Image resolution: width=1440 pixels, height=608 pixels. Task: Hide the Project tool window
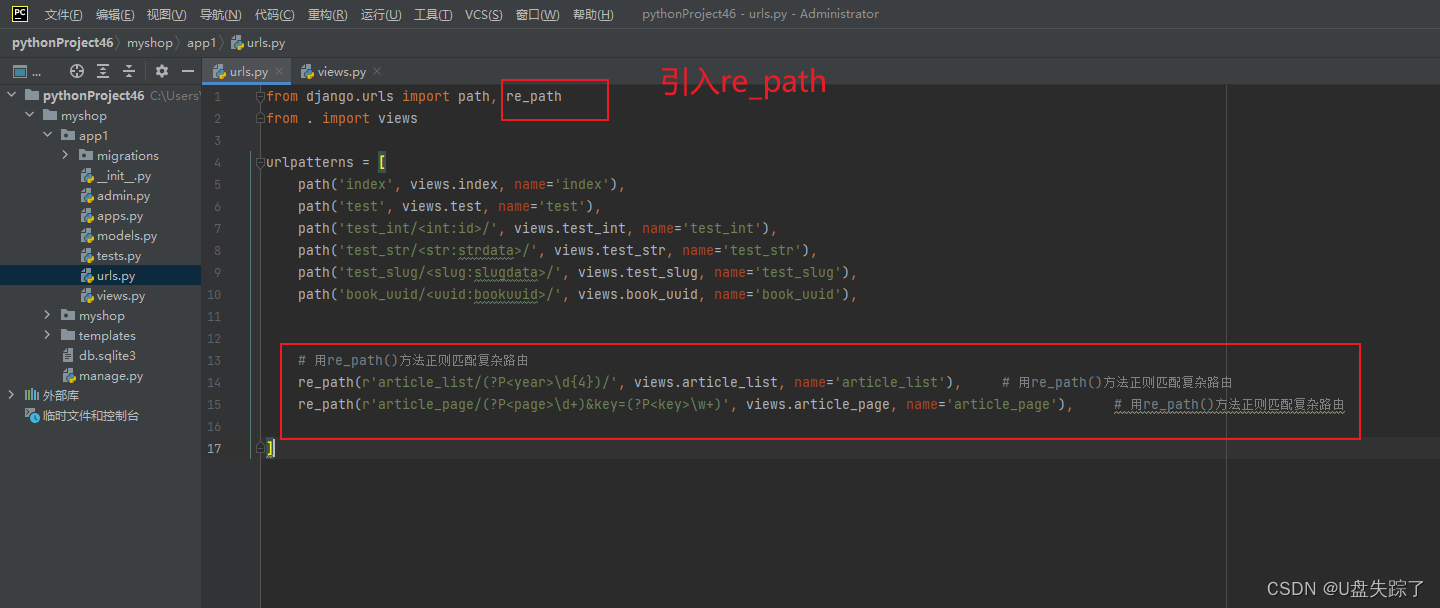(187, 71)
